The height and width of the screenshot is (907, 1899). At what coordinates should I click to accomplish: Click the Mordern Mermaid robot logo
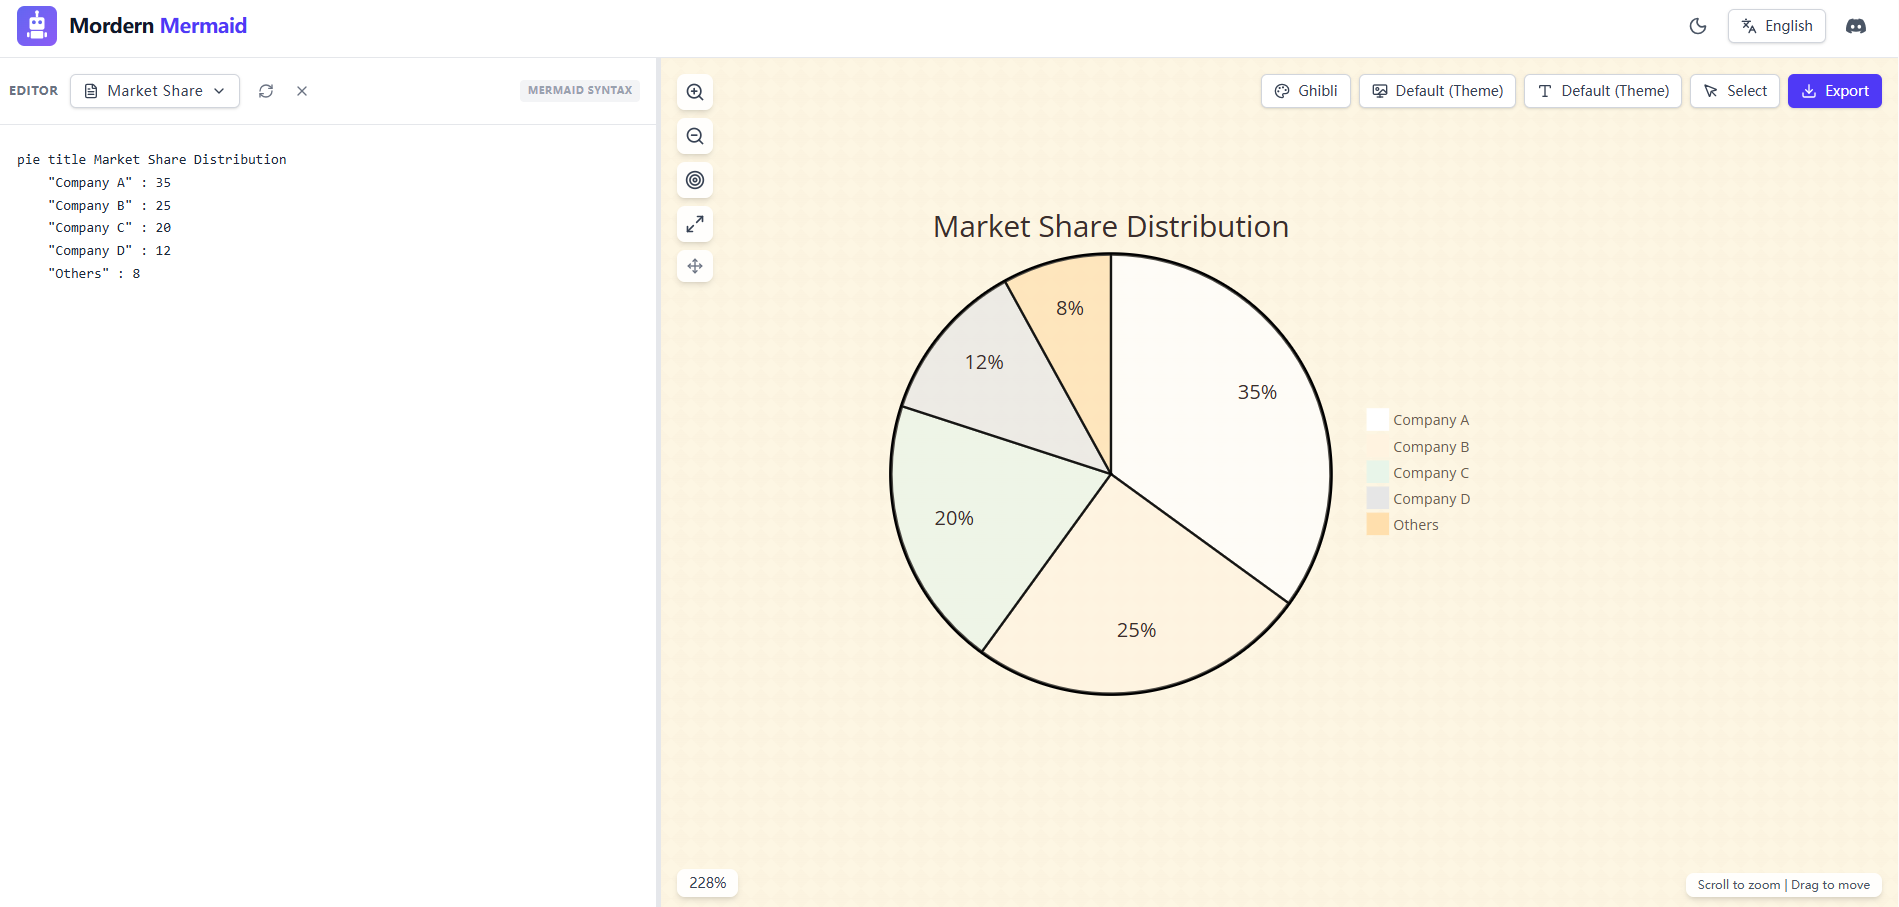37,26
